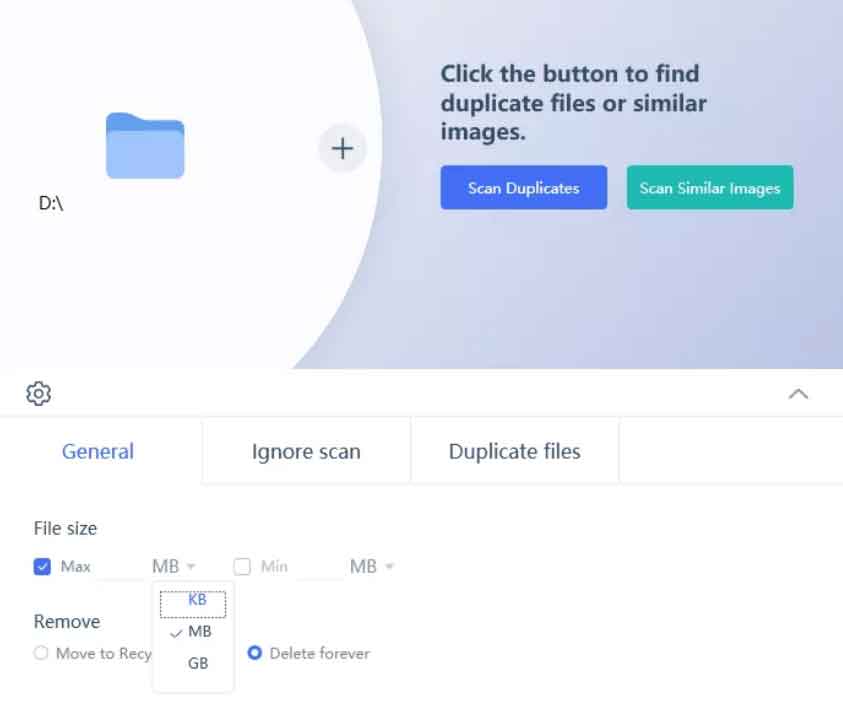
Task: Choose GB in the unit dropdown list
Action: click(x=198, y=662)
